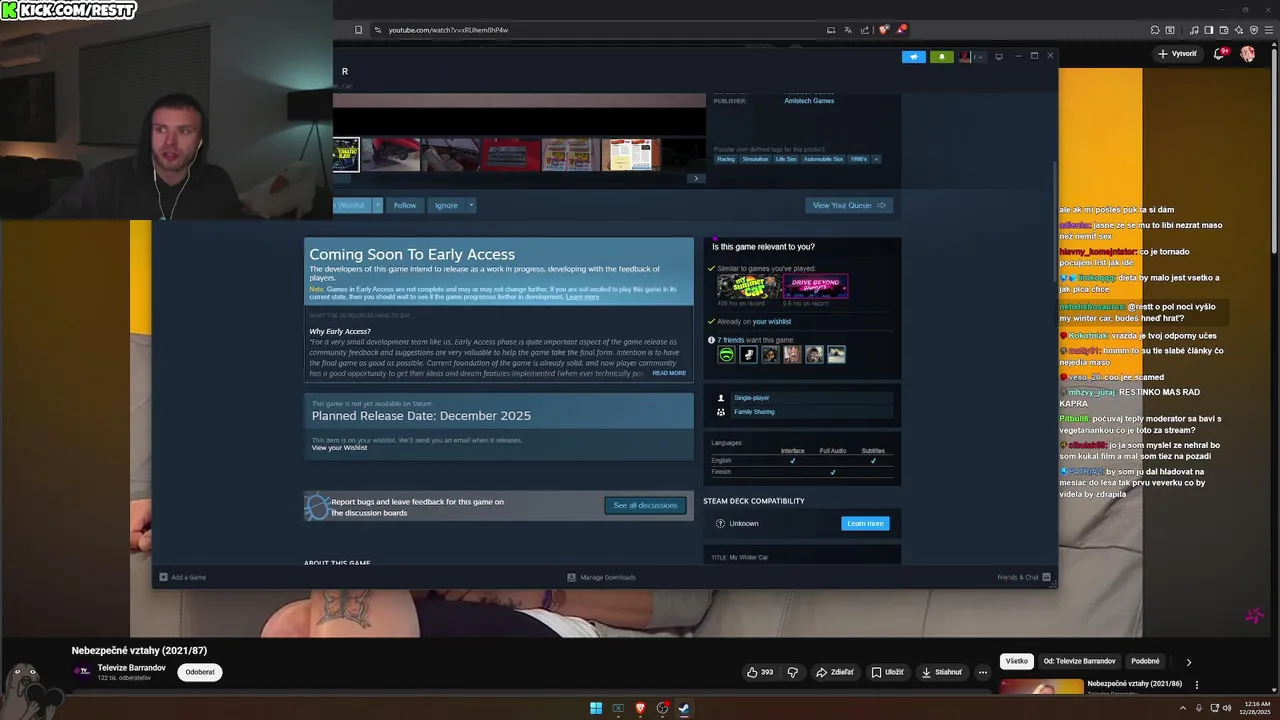This screenshot has width=1280, height=720.
Task: Expand Ignore dropdown arrow
Action: [471, 205]
